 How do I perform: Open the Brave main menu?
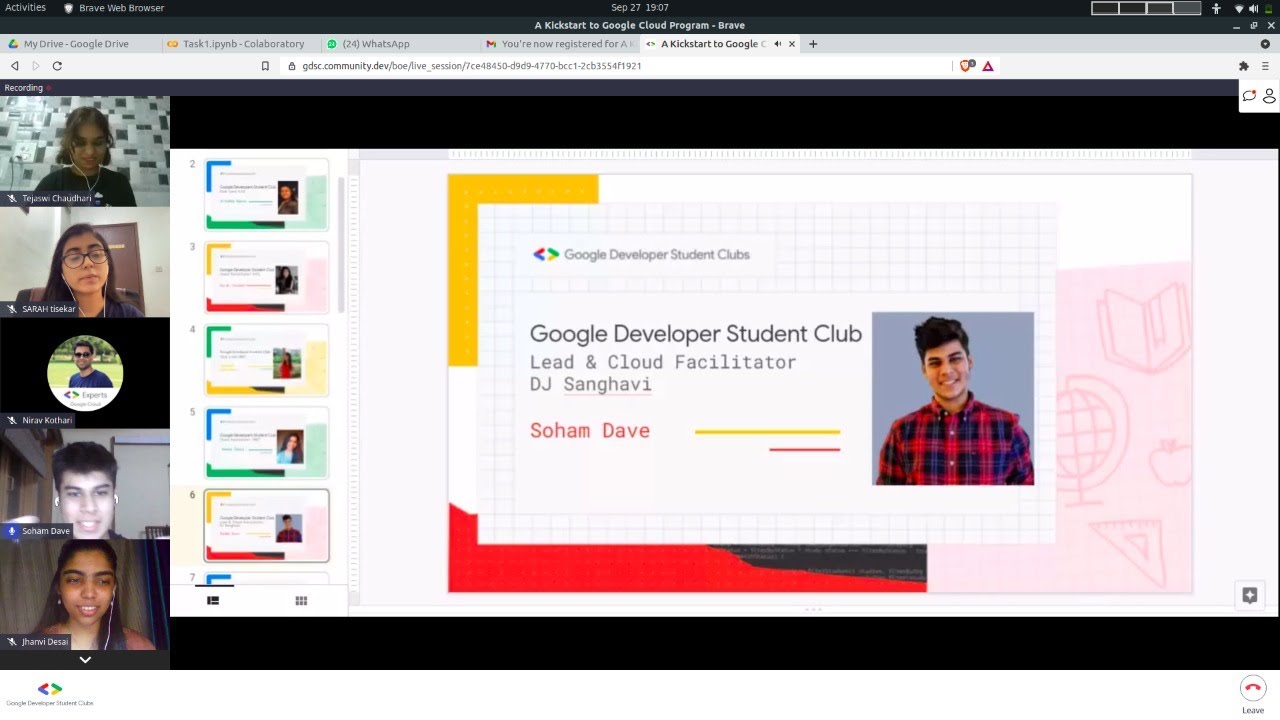[x=1265, y=66]
